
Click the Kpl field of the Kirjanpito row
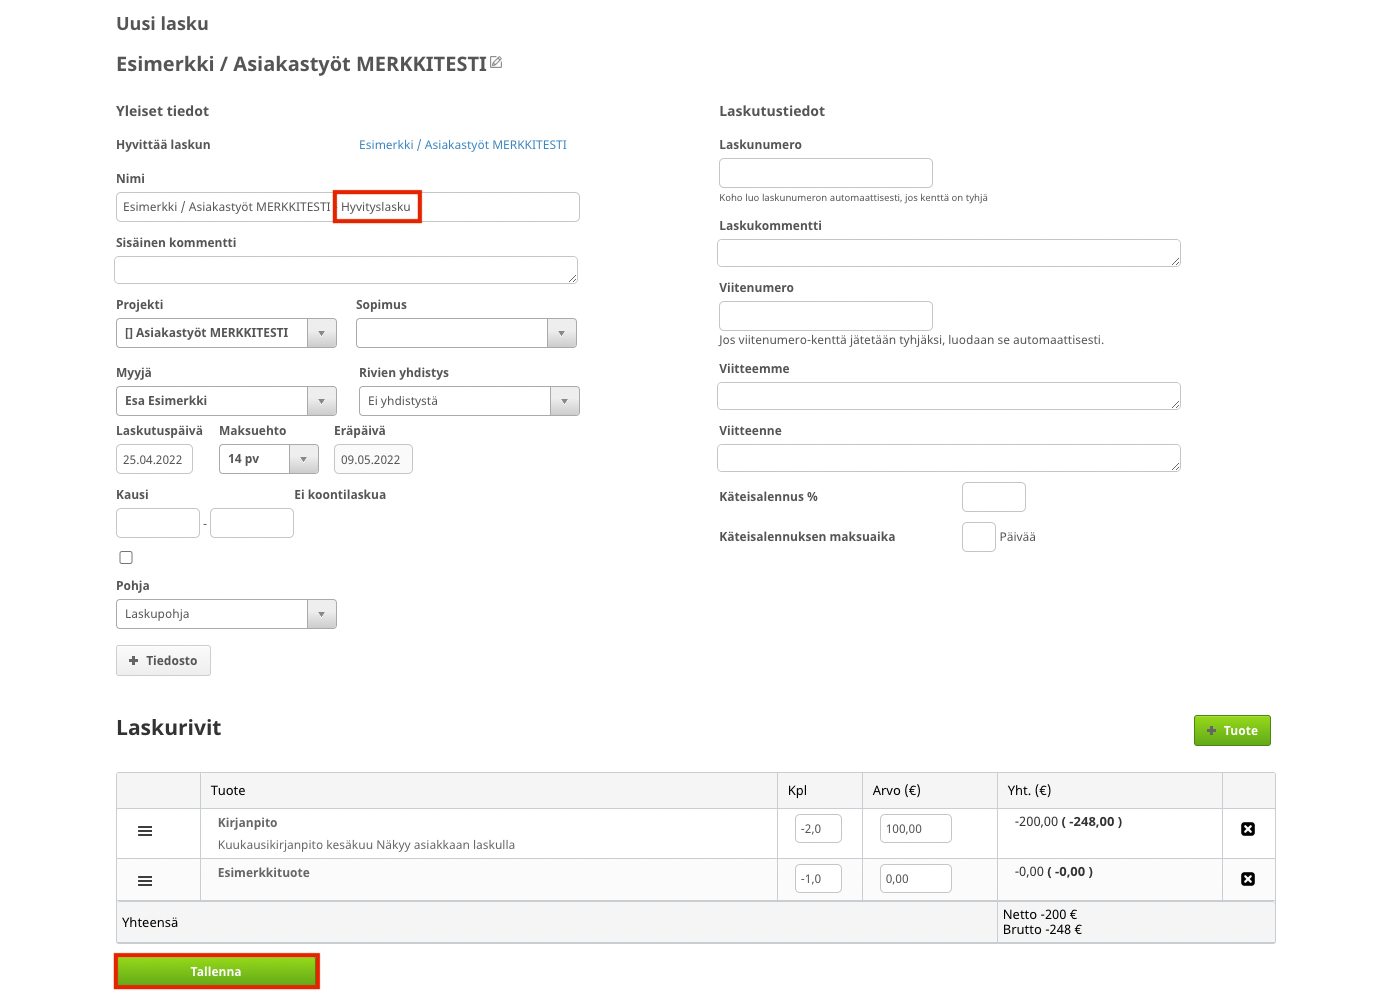click(818, 829)
